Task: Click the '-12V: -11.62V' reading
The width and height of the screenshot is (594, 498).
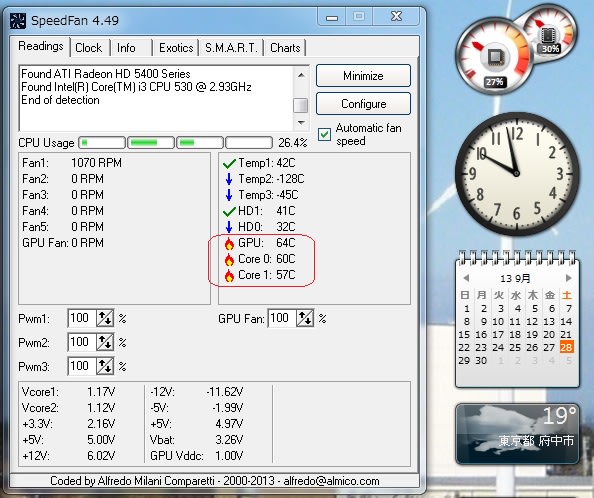Action: (x=197, y=392)
